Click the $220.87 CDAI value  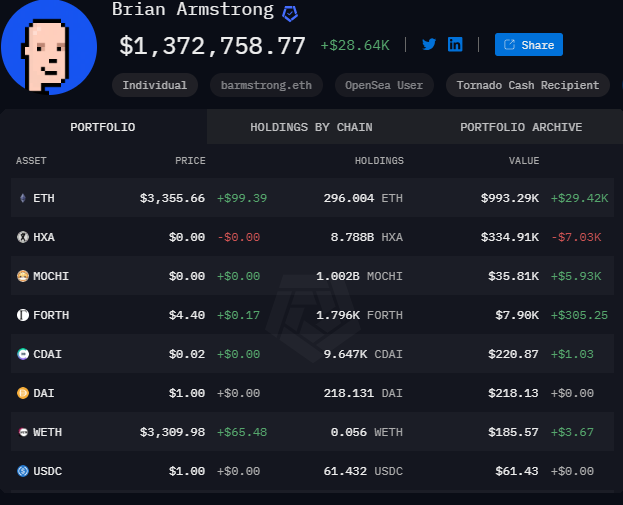click(x=513, y=354)
